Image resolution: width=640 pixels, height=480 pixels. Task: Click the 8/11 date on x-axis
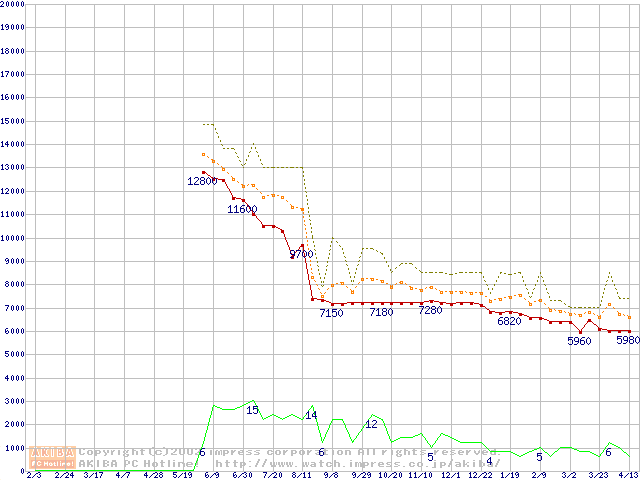pyautogui.click(x=301, y=475)
